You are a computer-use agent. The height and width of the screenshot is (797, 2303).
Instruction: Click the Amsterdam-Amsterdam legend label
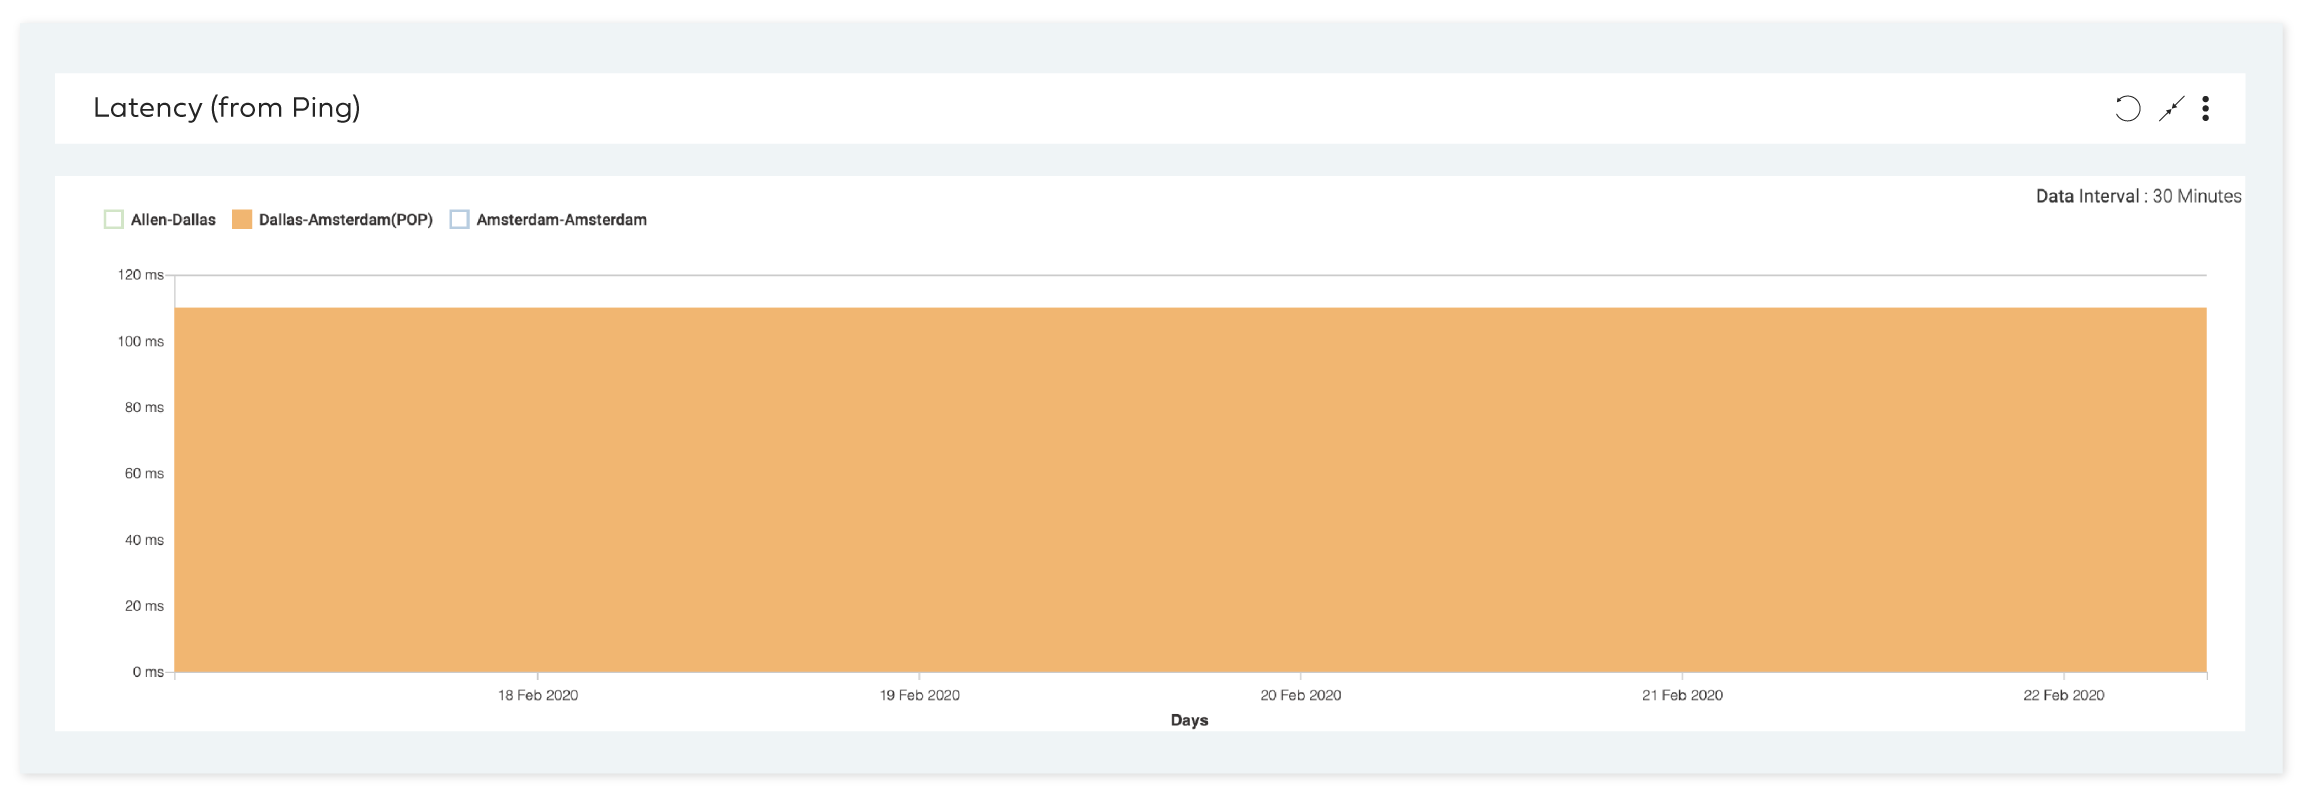pyautogui.click(x=561, y=220)
